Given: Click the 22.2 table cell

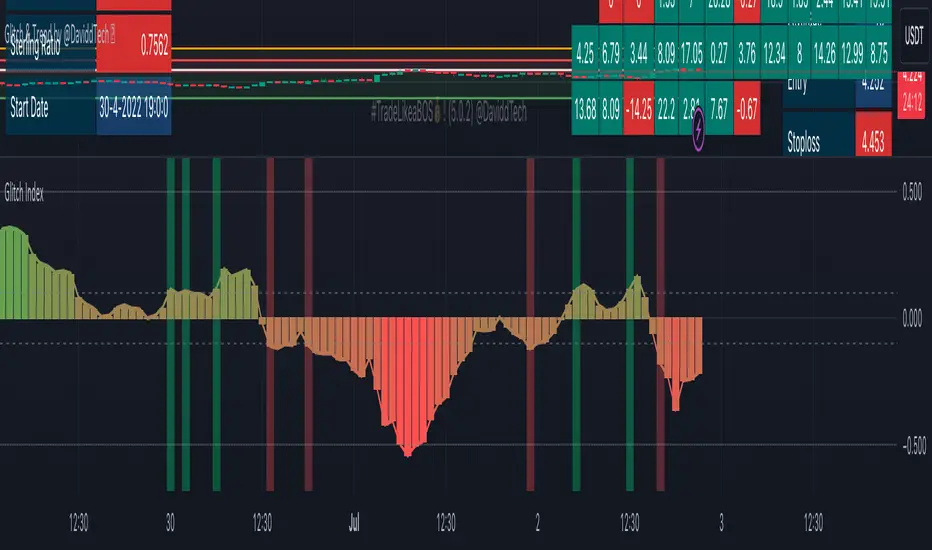Looking at the screenshot, I should (x=666, y=109).
